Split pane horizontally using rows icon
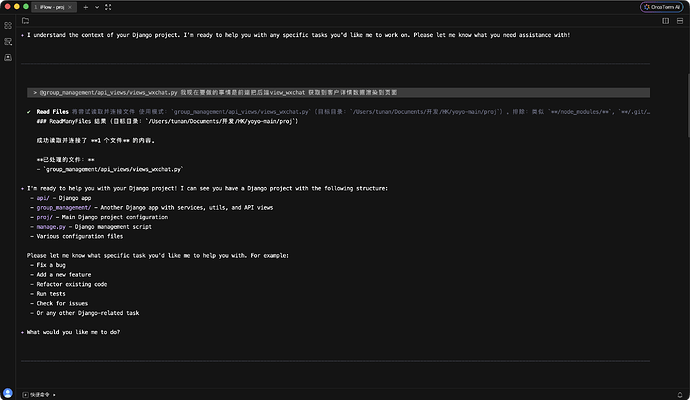 (x=680, y=21)
